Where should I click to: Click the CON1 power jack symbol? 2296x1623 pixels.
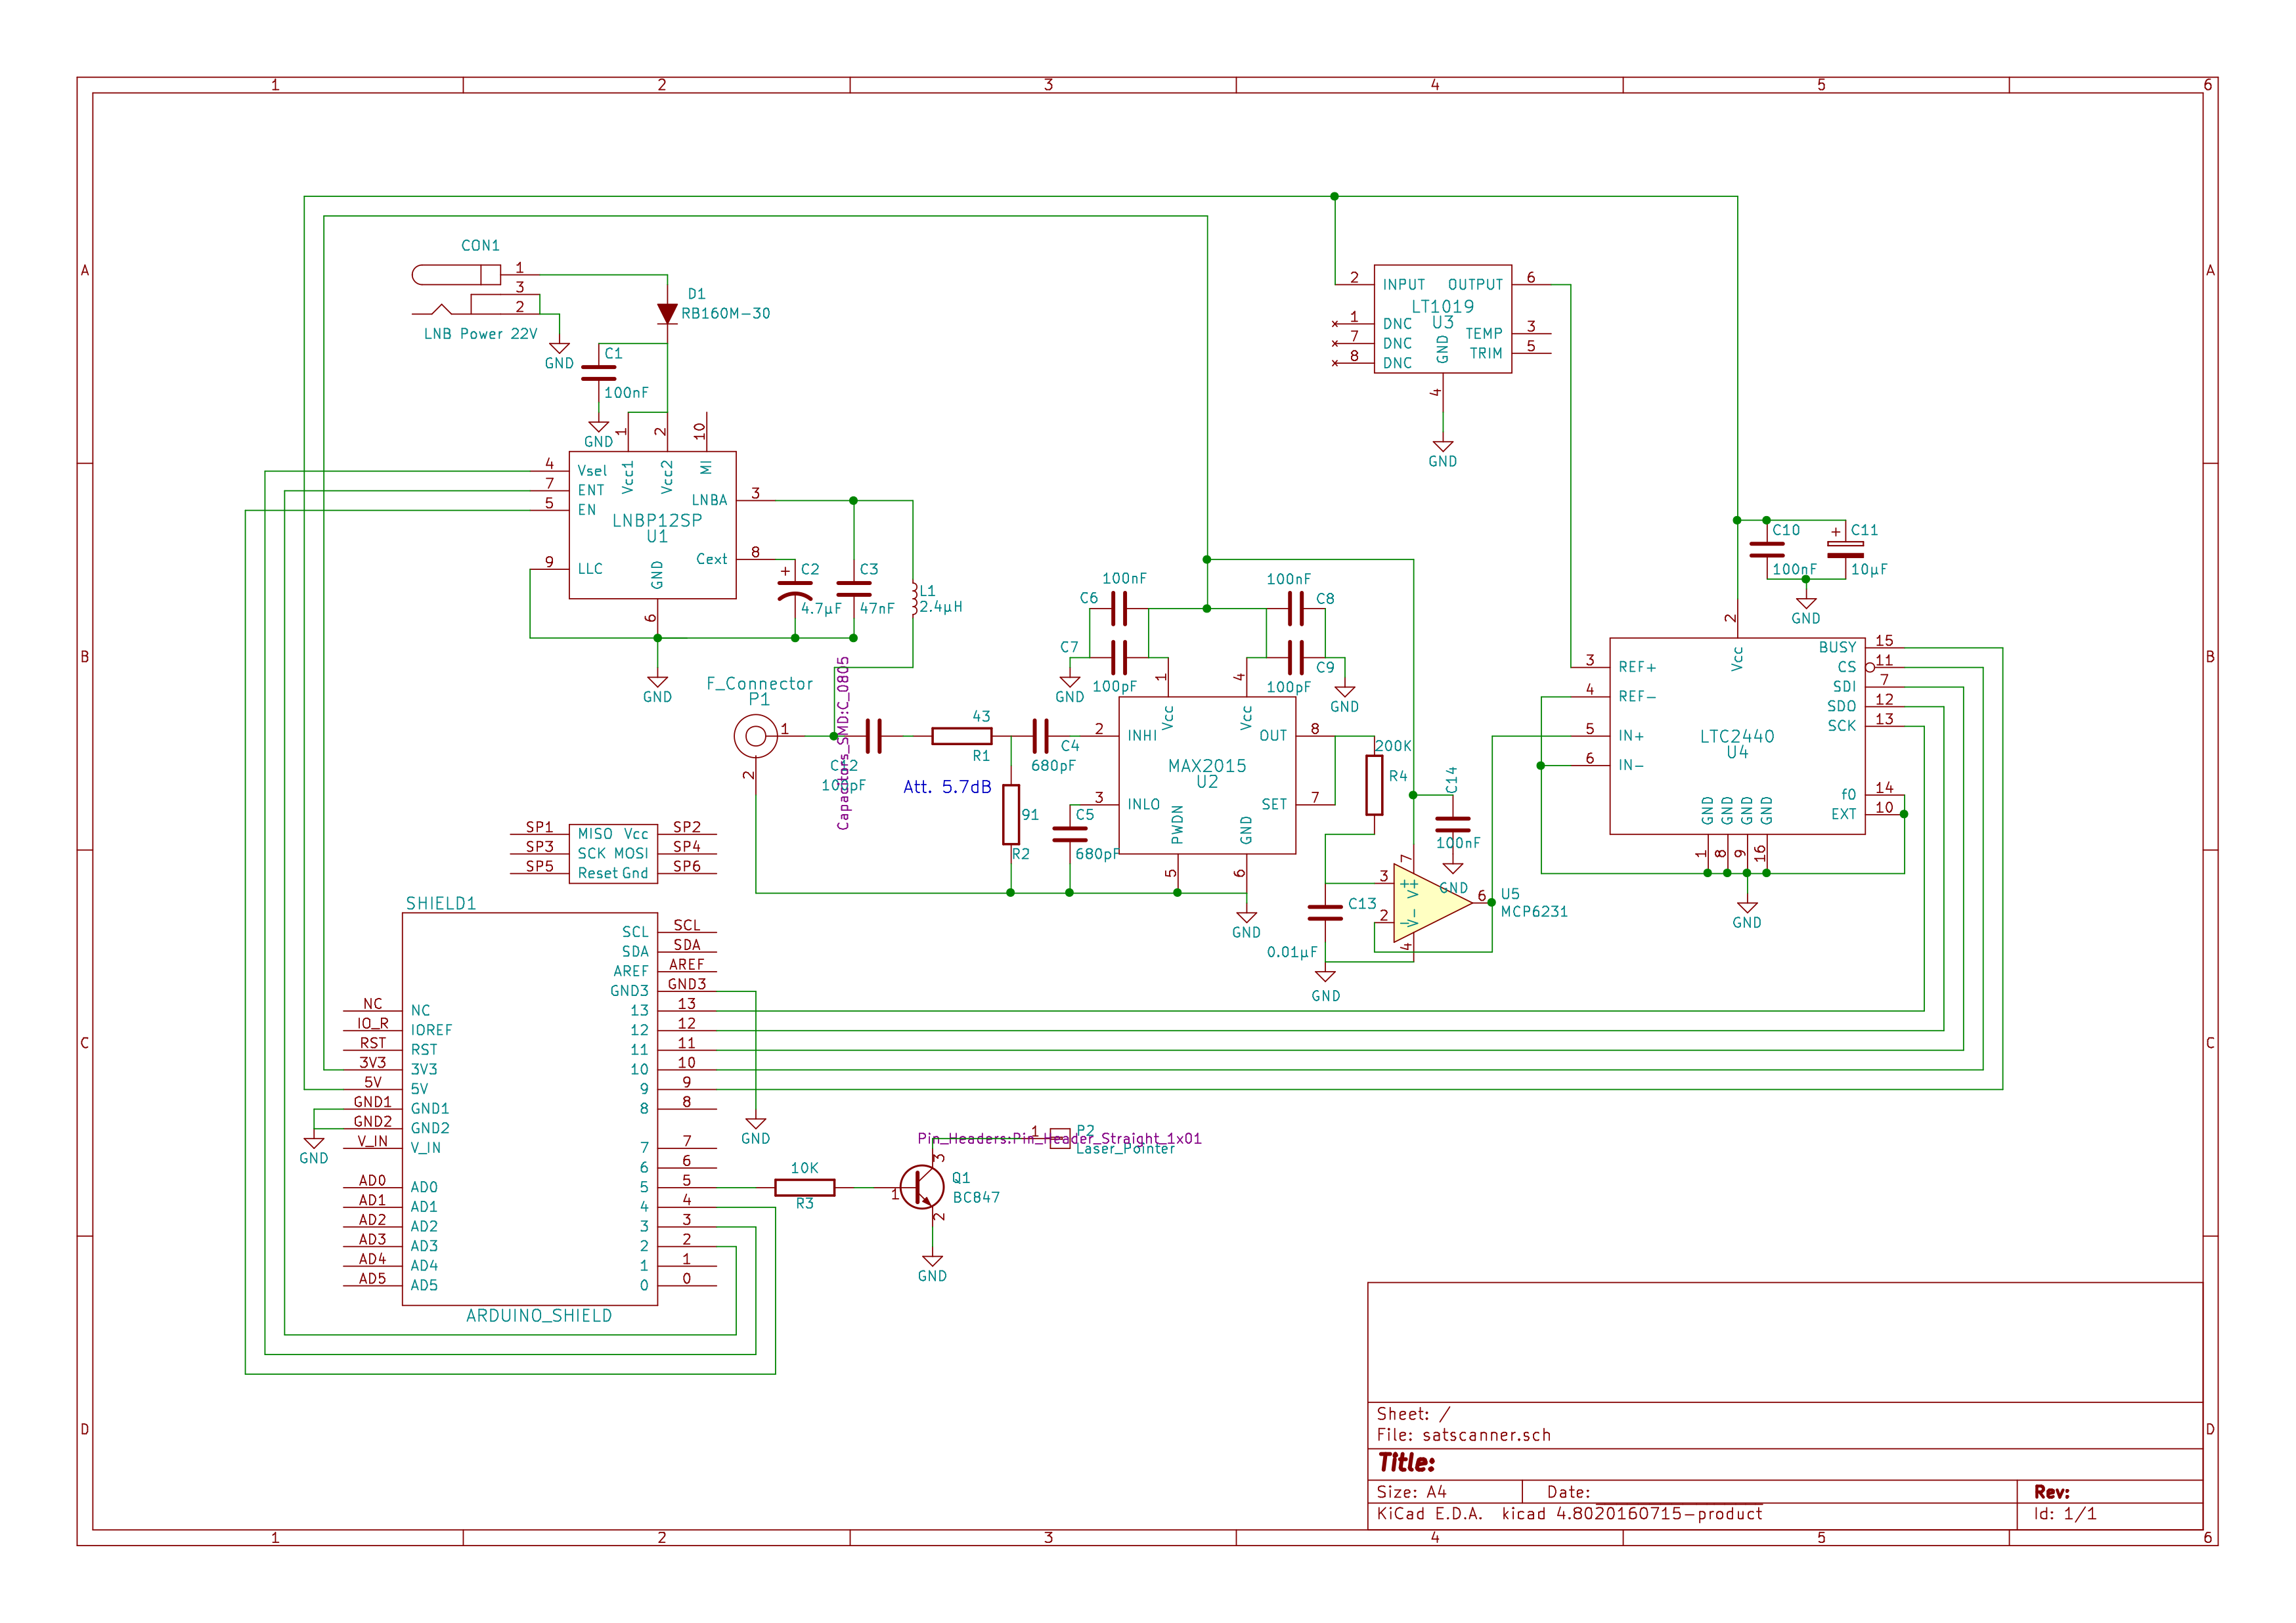(457, 275)
